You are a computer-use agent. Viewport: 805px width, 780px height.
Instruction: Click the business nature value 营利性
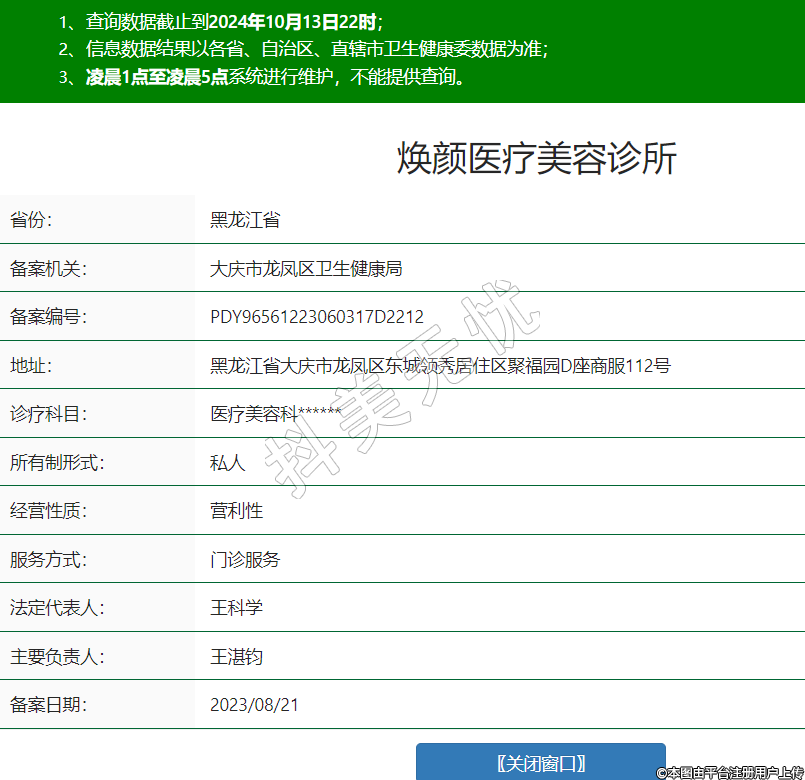(x=236, y=511)
